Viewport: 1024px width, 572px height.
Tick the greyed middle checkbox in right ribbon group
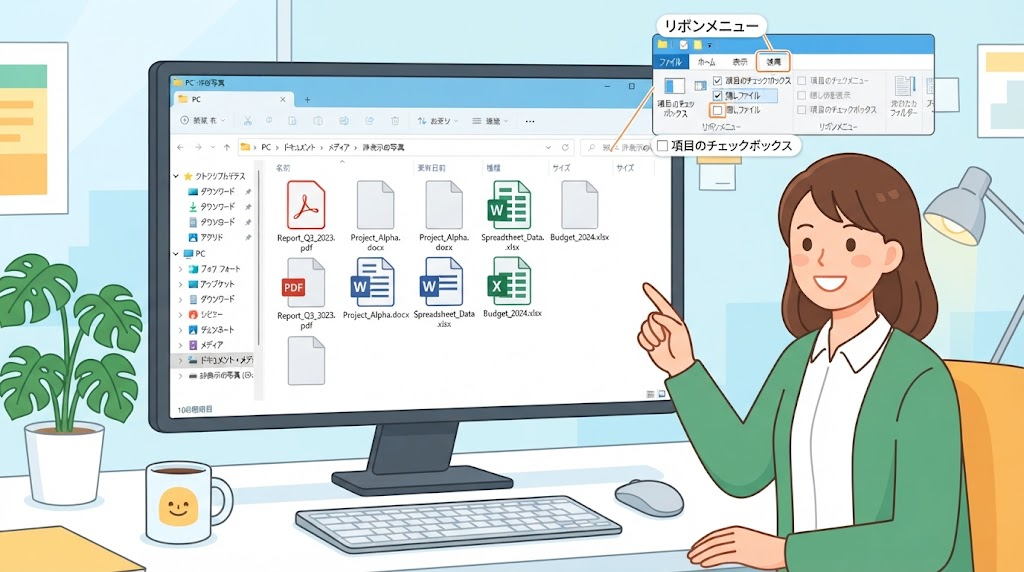801,95
